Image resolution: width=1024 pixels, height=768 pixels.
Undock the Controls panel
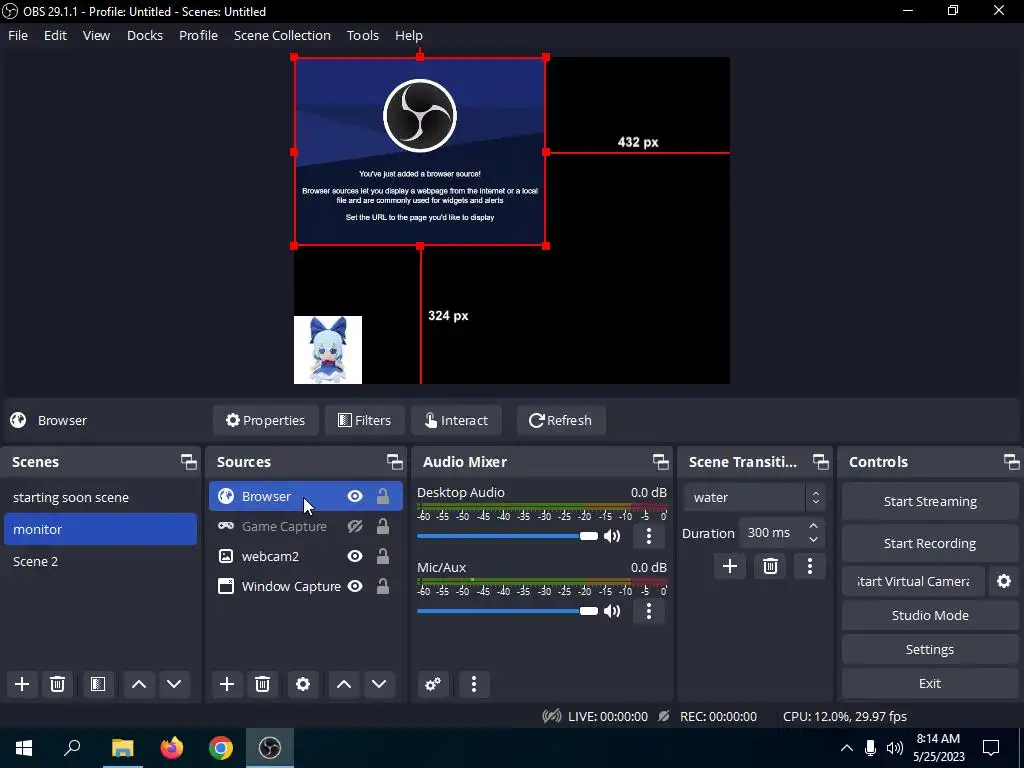(1012, 462)
